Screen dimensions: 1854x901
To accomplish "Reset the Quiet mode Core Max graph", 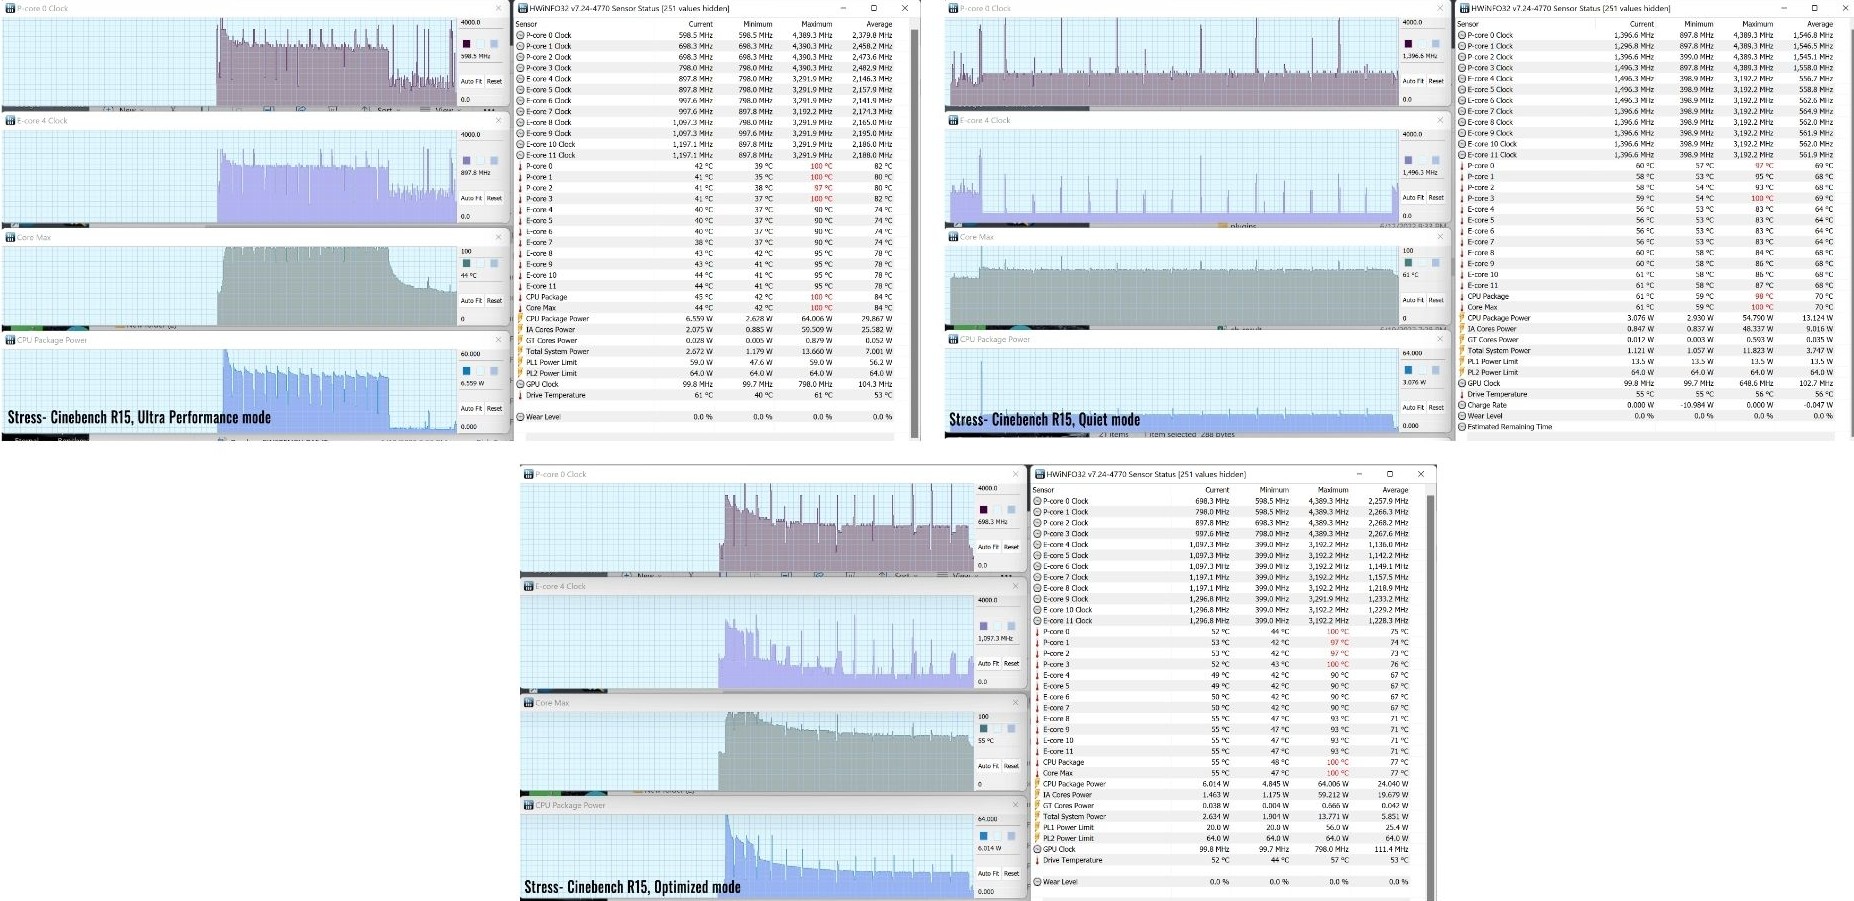I will pos(1436,300).
